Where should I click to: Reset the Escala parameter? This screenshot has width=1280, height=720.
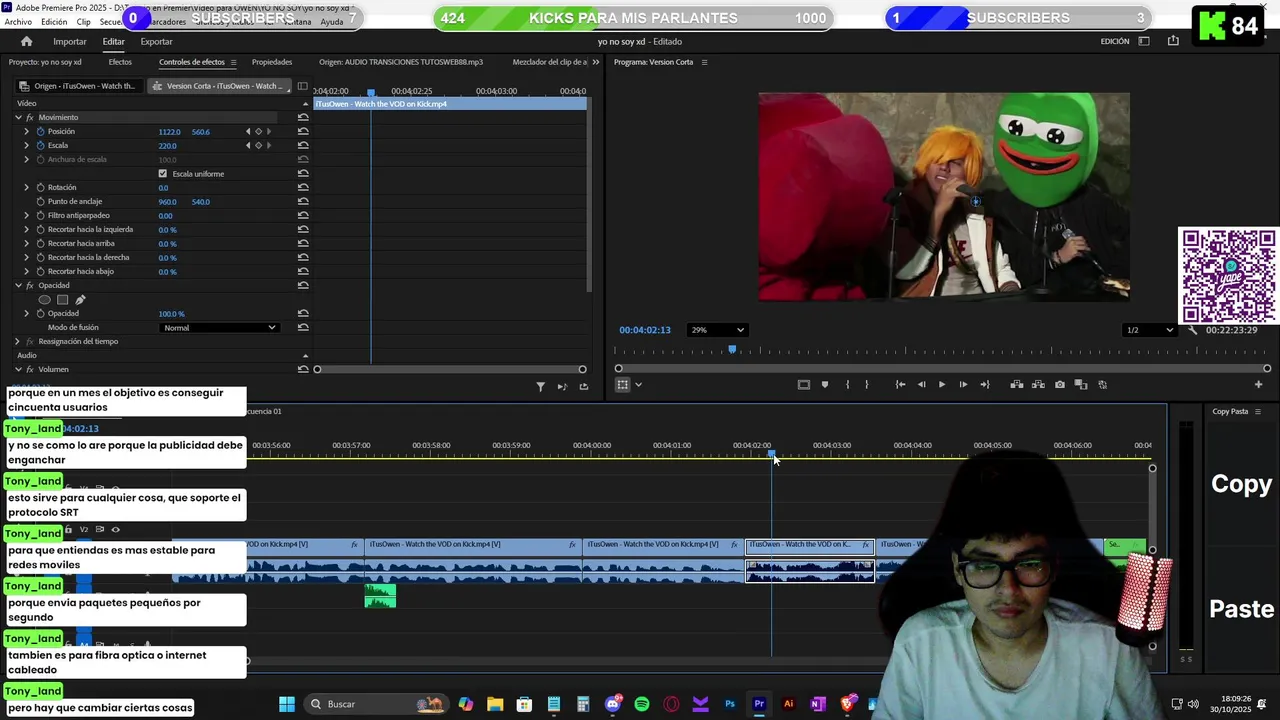click(x=303, y=146)
